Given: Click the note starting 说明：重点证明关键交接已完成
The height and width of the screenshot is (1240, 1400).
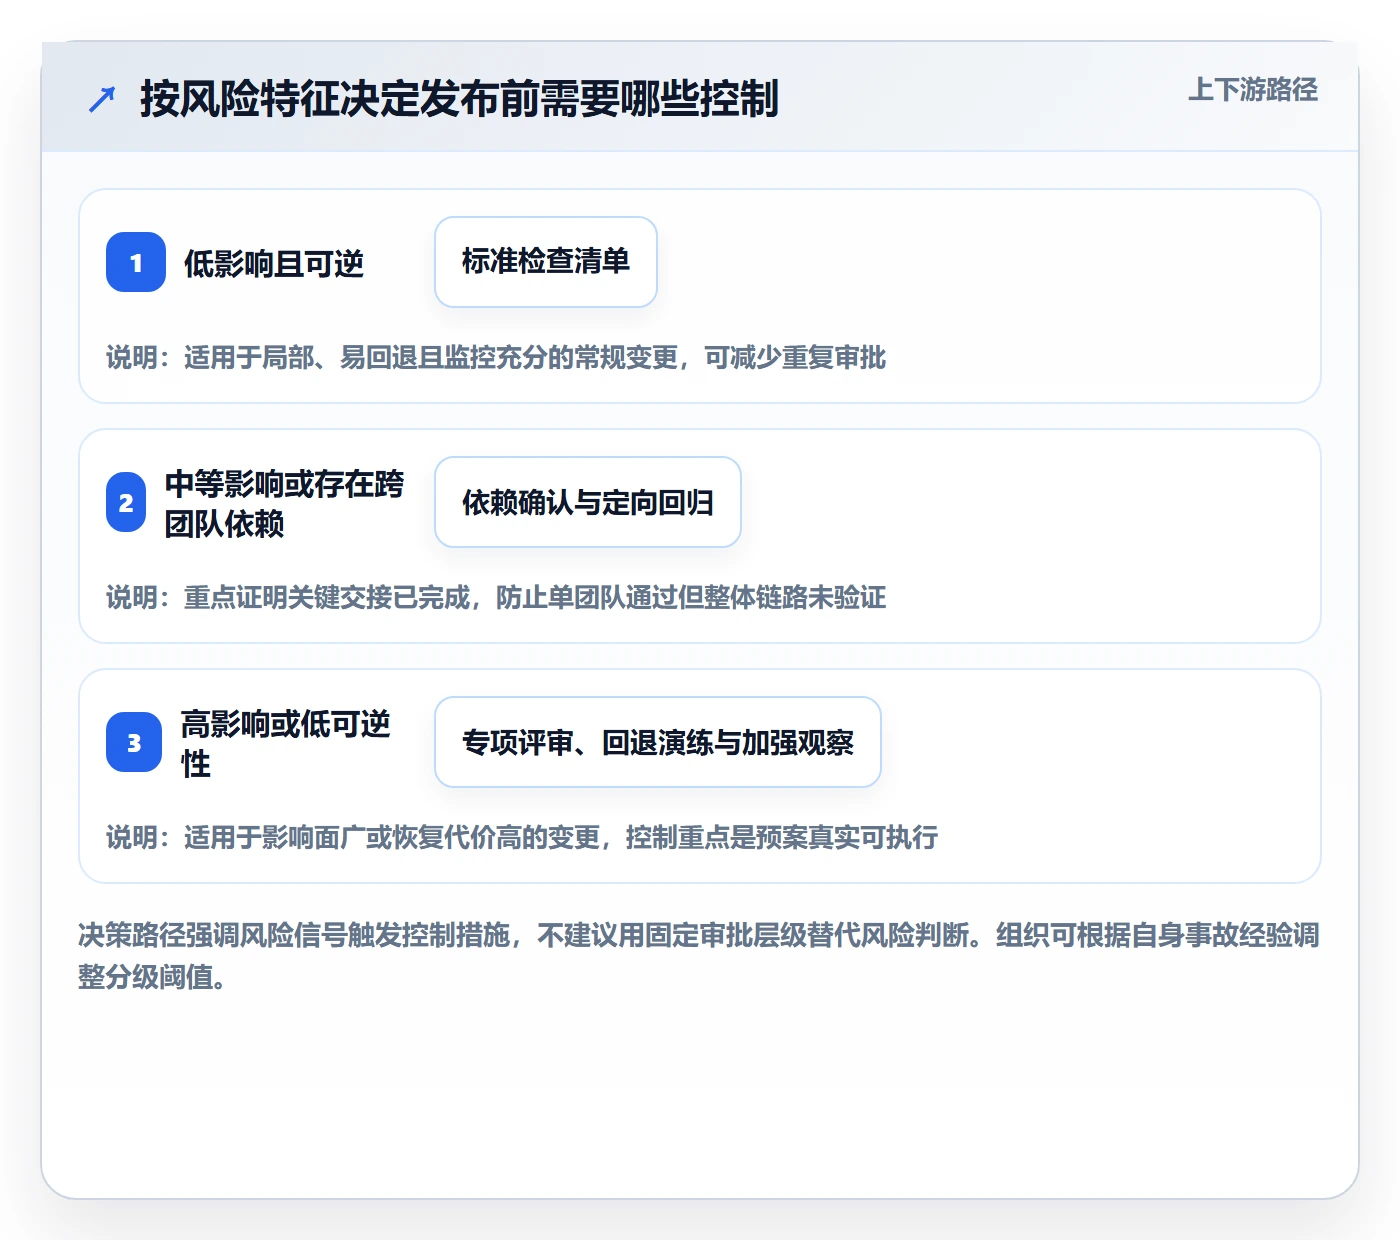Looking at the screenshot, I should pyautogui.click(x=496, y=598).
